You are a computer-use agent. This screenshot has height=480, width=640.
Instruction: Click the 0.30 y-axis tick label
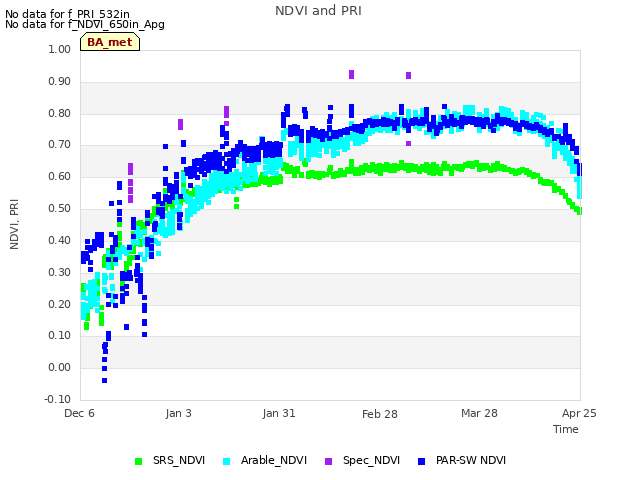60,272
